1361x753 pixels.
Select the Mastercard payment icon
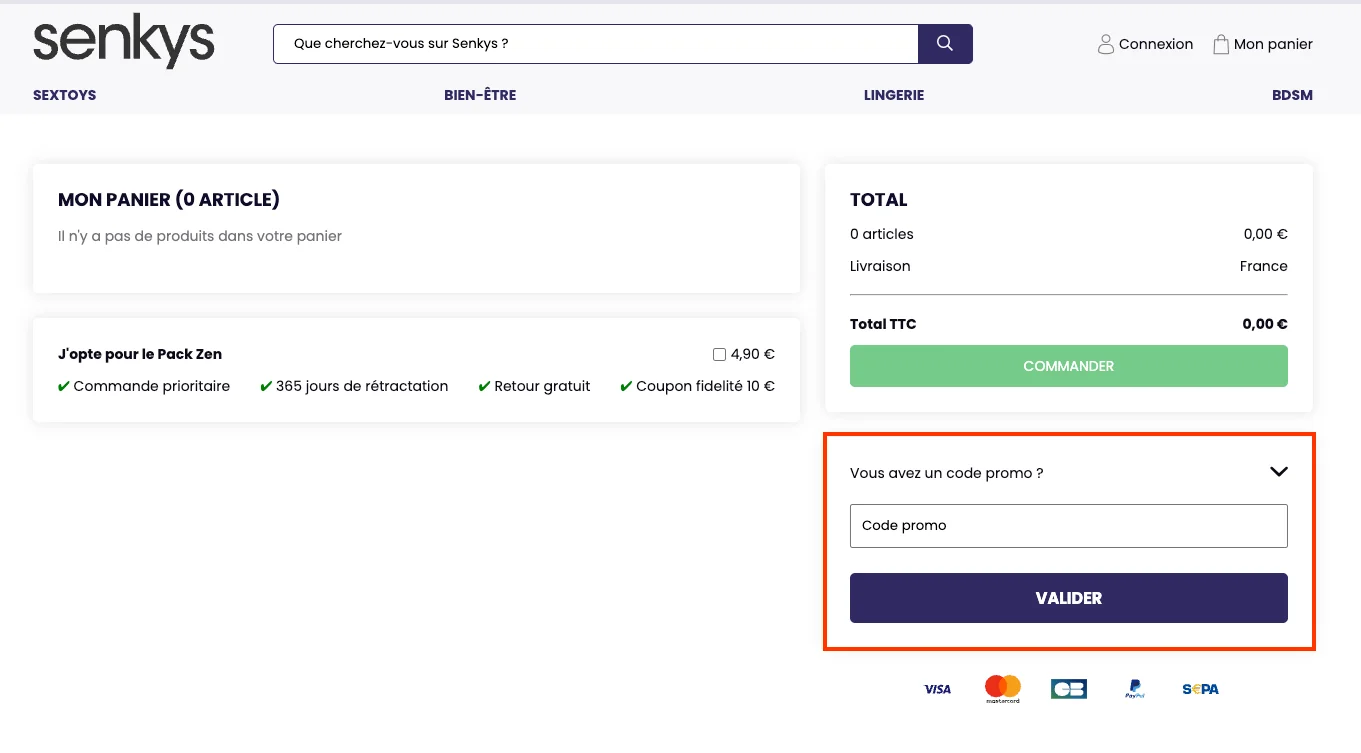[x=1002, y=688]
